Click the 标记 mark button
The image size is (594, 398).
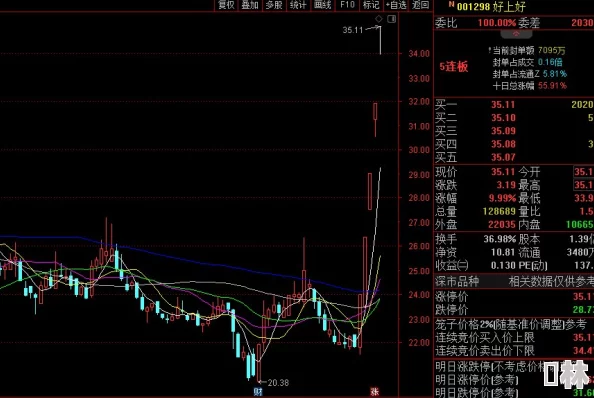pyautogui.click(x=371, y=5)
